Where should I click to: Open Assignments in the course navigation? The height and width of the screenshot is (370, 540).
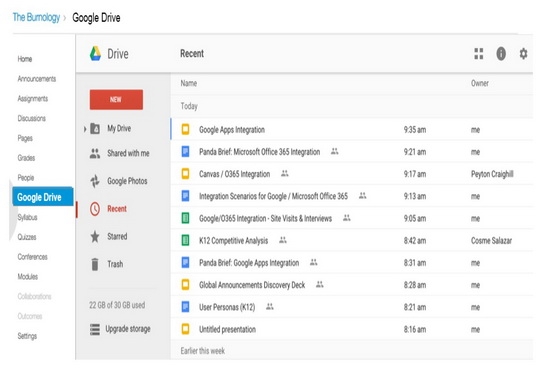tap(33, 99)
